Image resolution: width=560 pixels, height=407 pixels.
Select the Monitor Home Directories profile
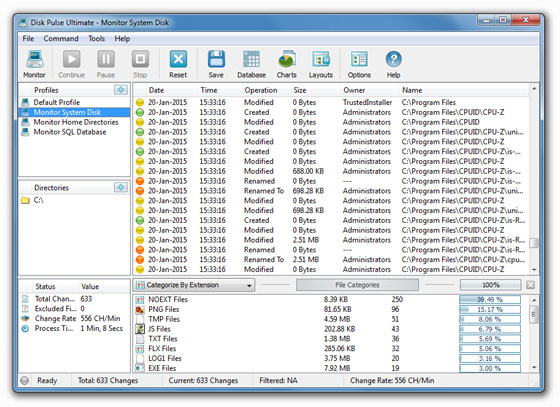(74, 122)
